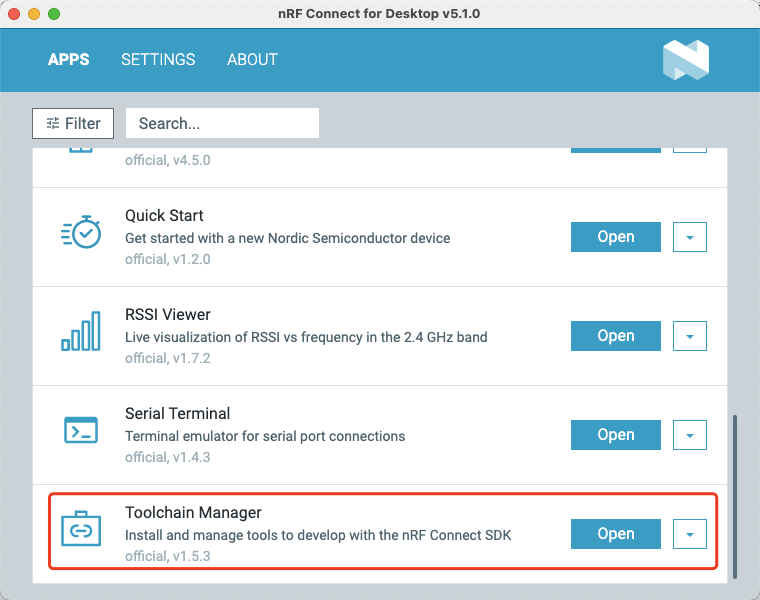The height and width of the screenshot is (600, 760).
Task: Switch to the SETTINGS tab
Action: (158, 60)
